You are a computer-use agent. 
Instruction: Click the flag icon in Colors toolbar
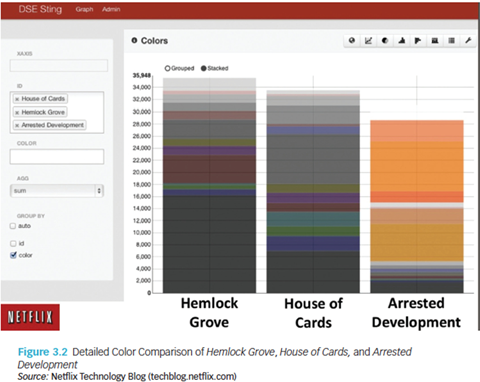pos(418,41)
